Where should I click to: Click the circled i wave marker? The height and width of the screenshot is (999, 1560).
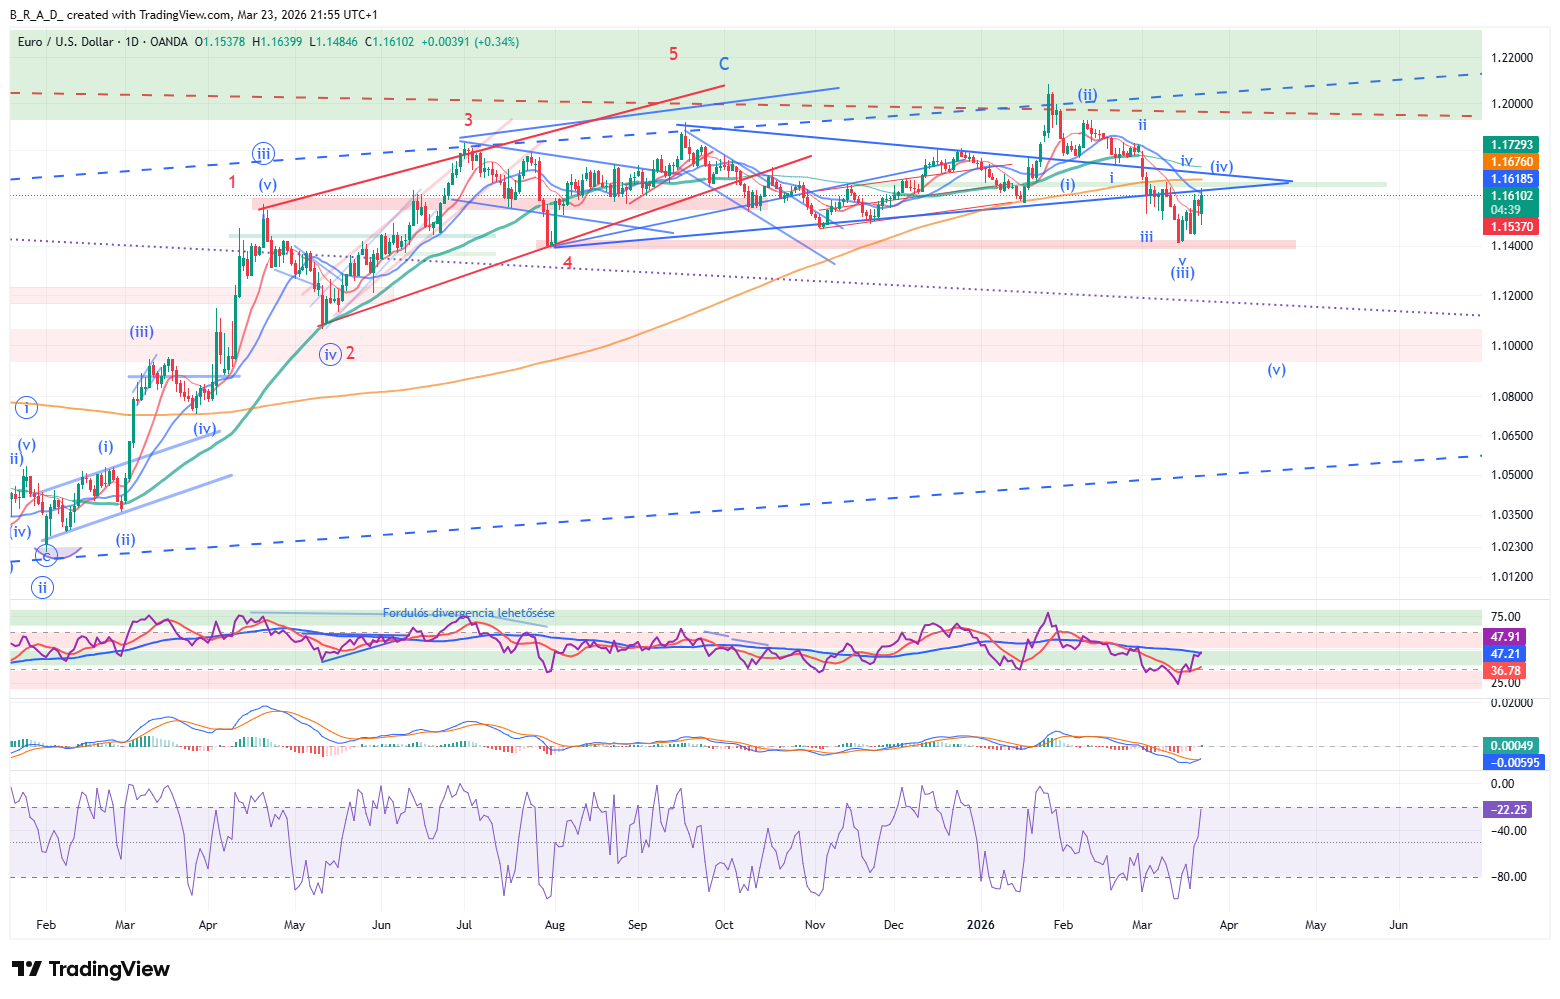(x=26, y=407)
